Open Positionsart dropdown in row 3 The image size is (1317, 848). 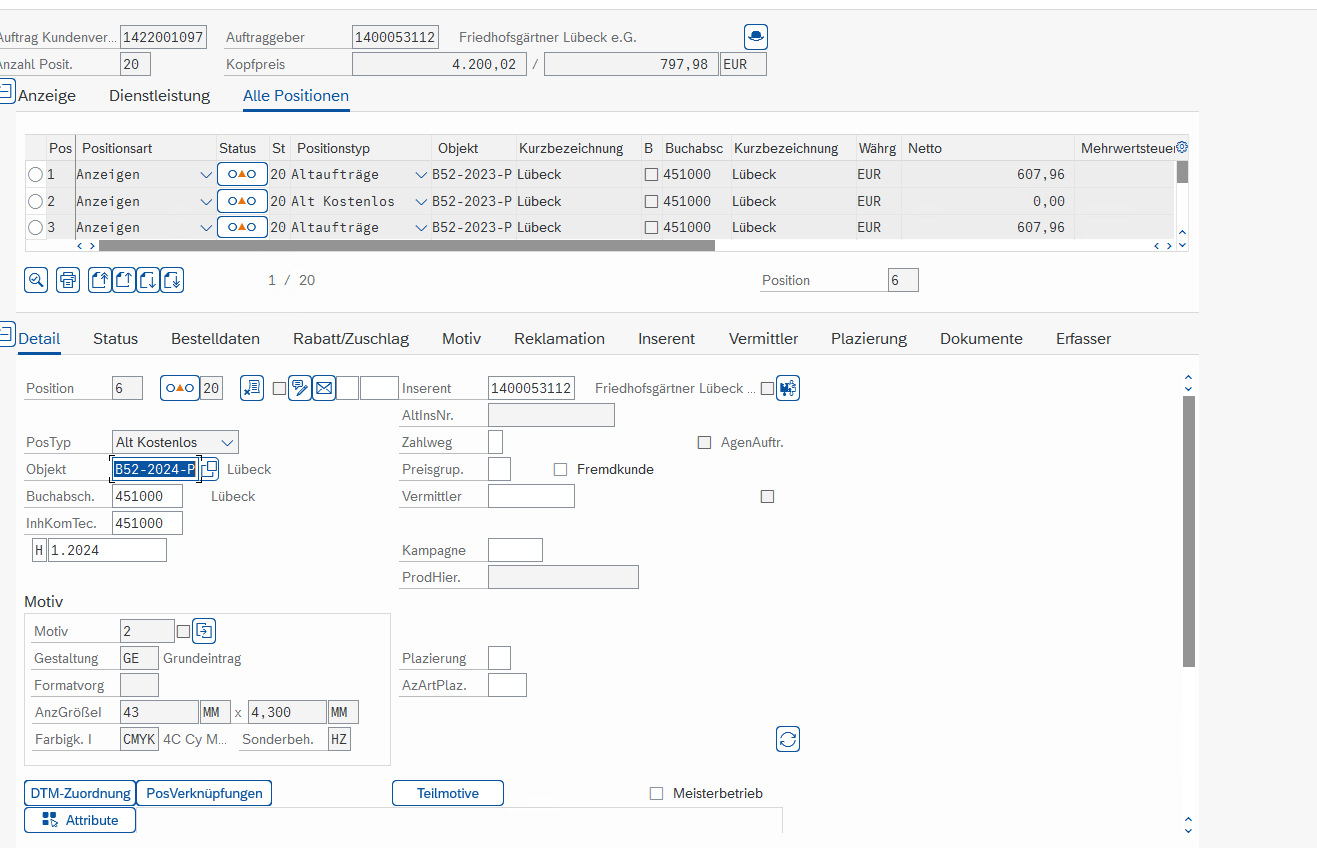click(x=206, y=227)
